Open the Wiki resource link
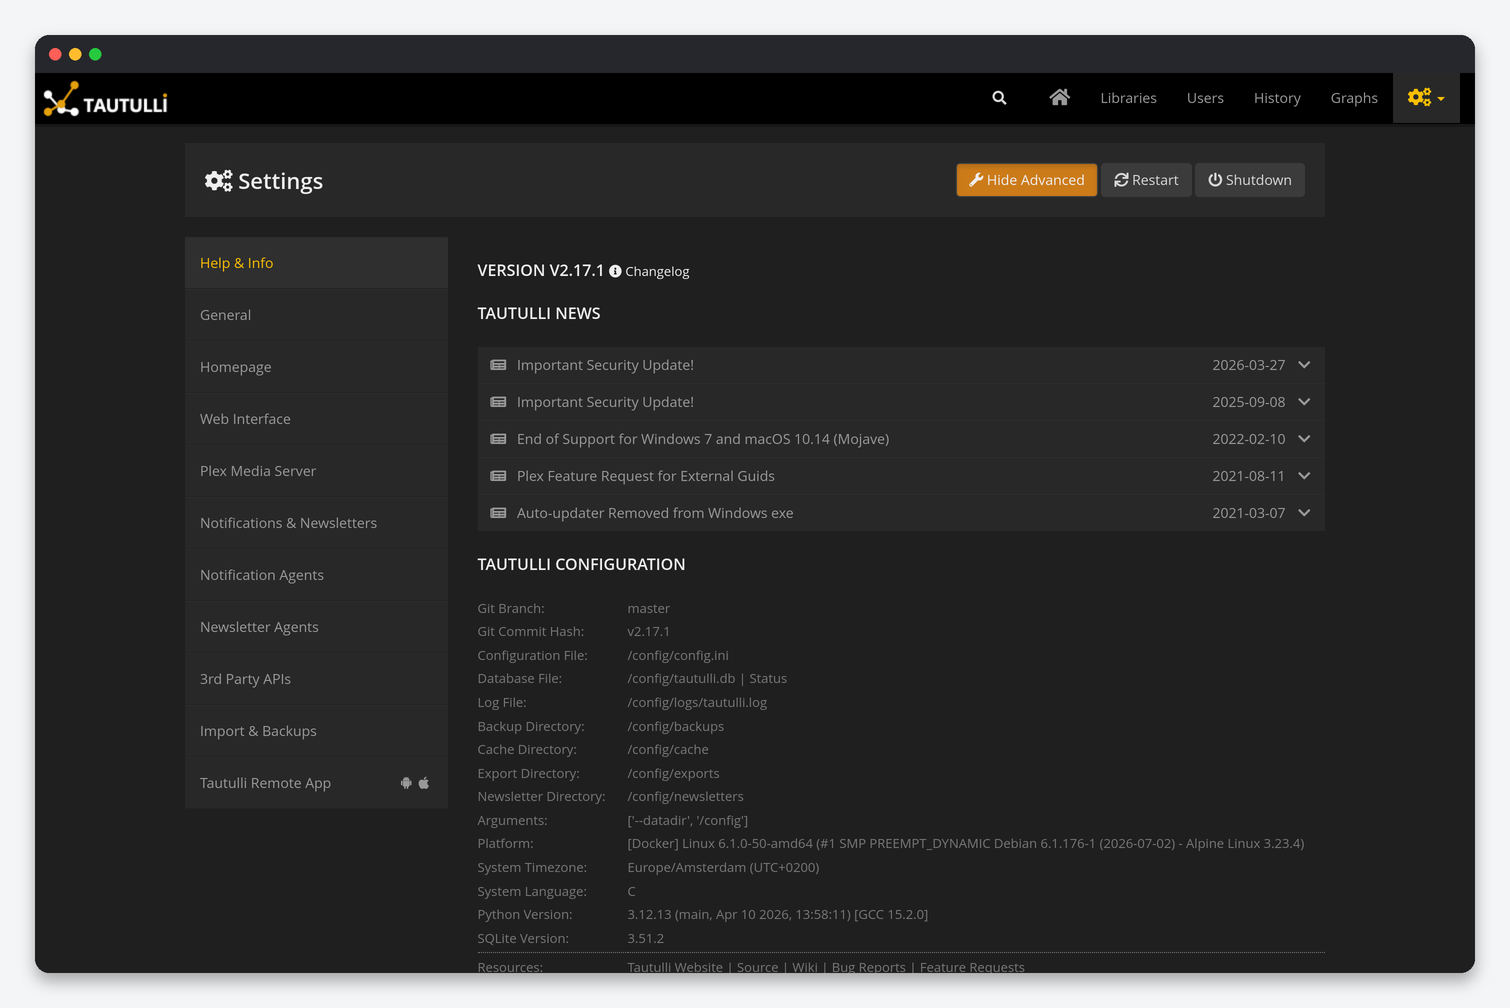 click(x=804, y=967)
